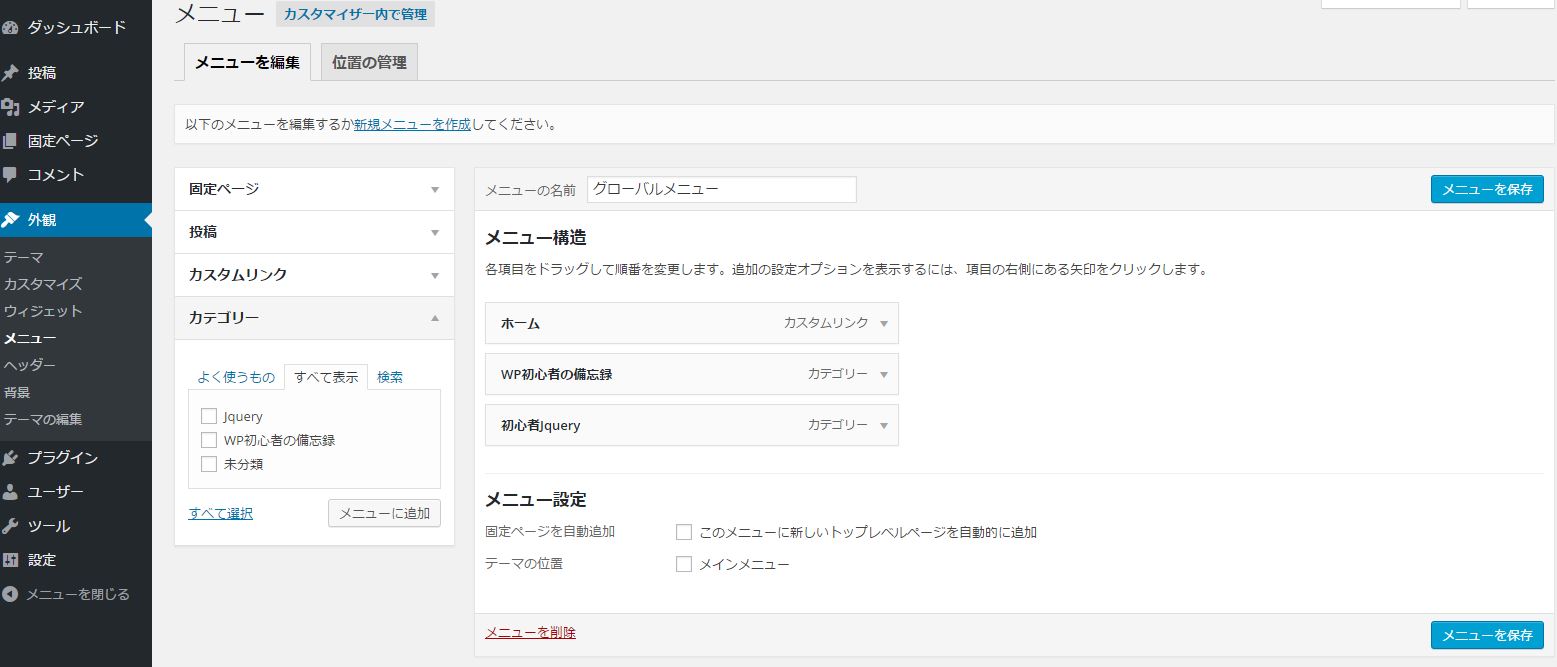Click the メニューの名前 text input field
1557x667 pixels.
coord(721,189)
